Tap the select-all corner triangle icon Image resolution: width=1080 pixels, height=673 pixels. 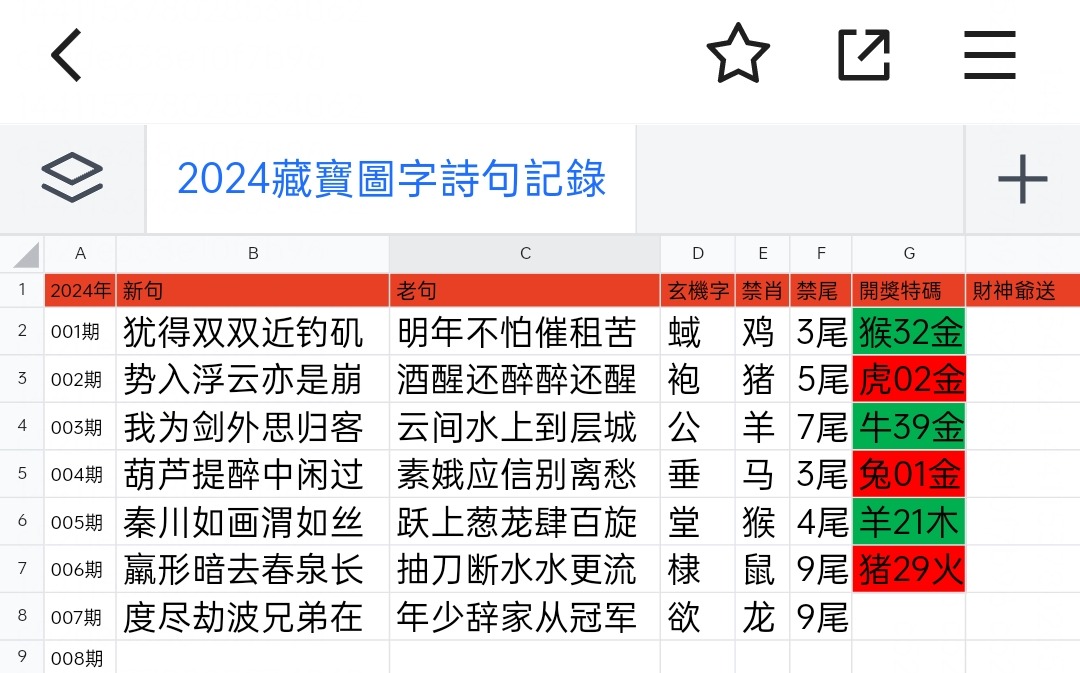[21, 253]
